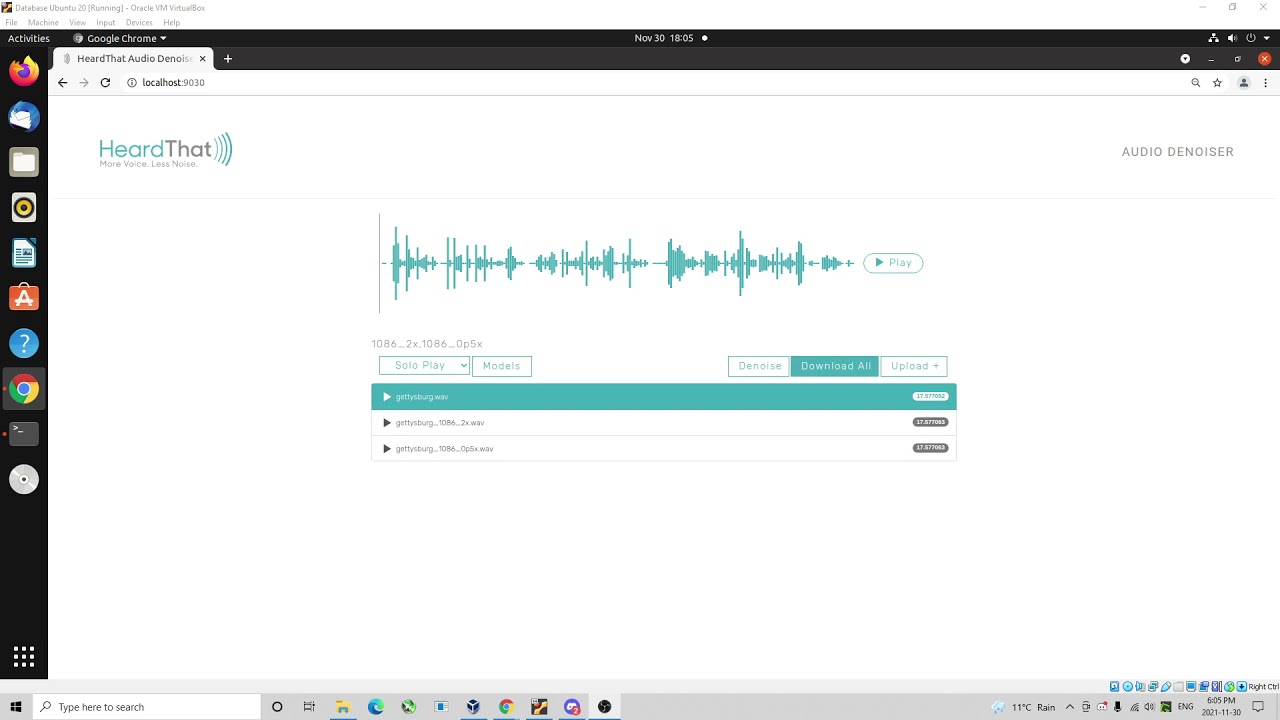Show hidden Windows tray icons
This screenshot has height=720, width=1280.
click(x=1070, y=707)
